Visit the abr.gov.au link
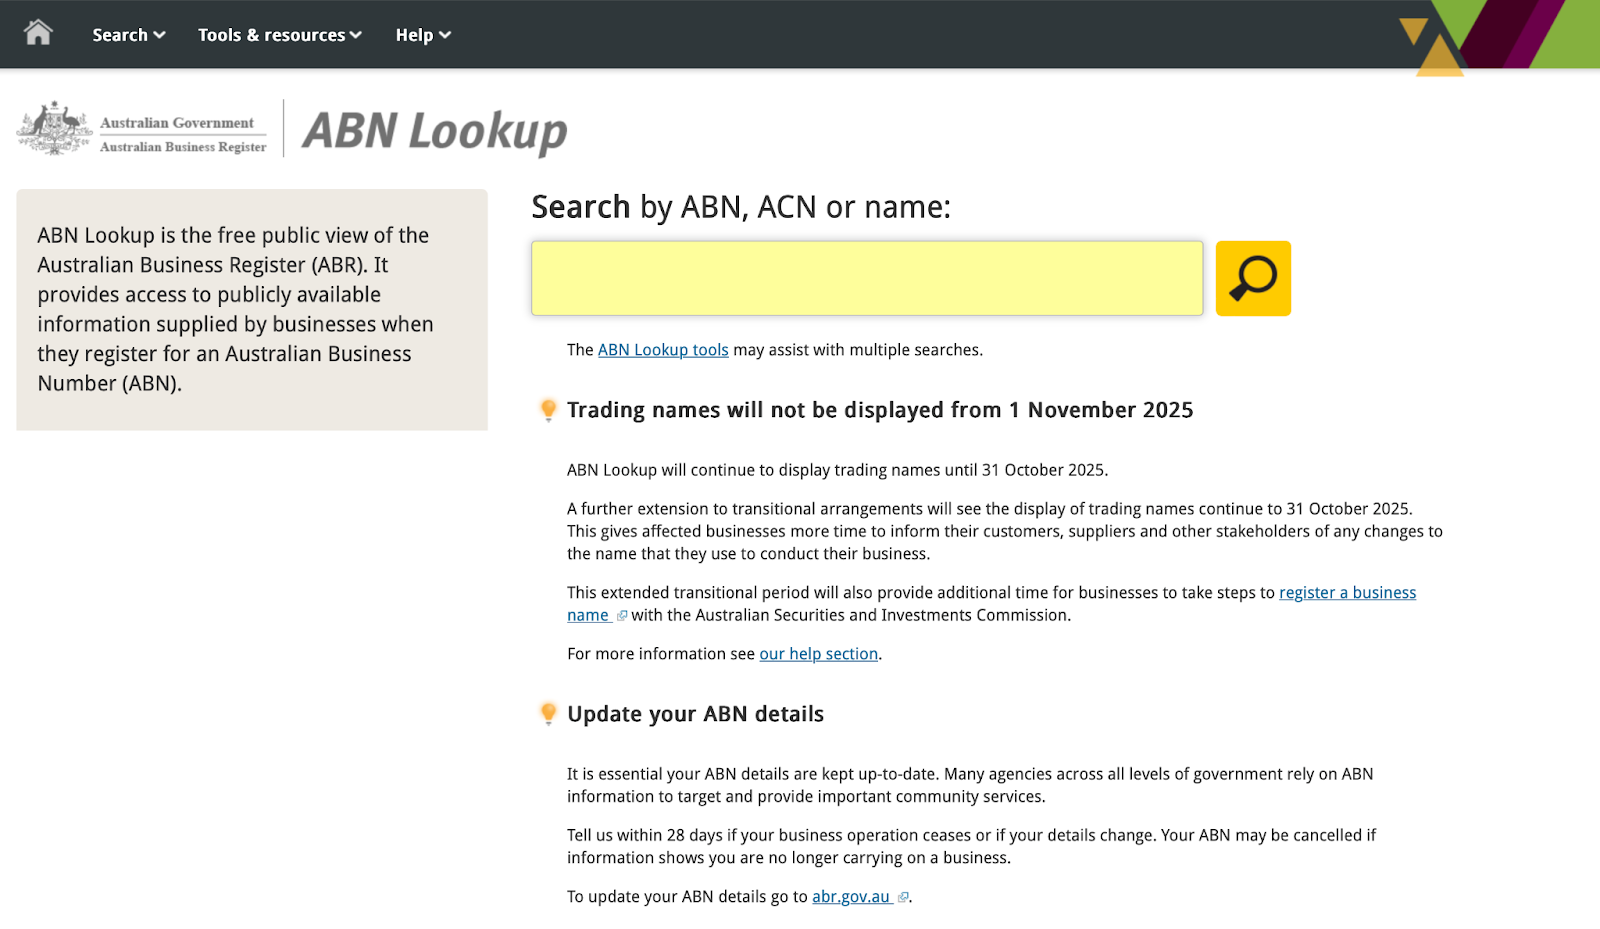Viewport: 1600px width, 929px height. point(851,897)
